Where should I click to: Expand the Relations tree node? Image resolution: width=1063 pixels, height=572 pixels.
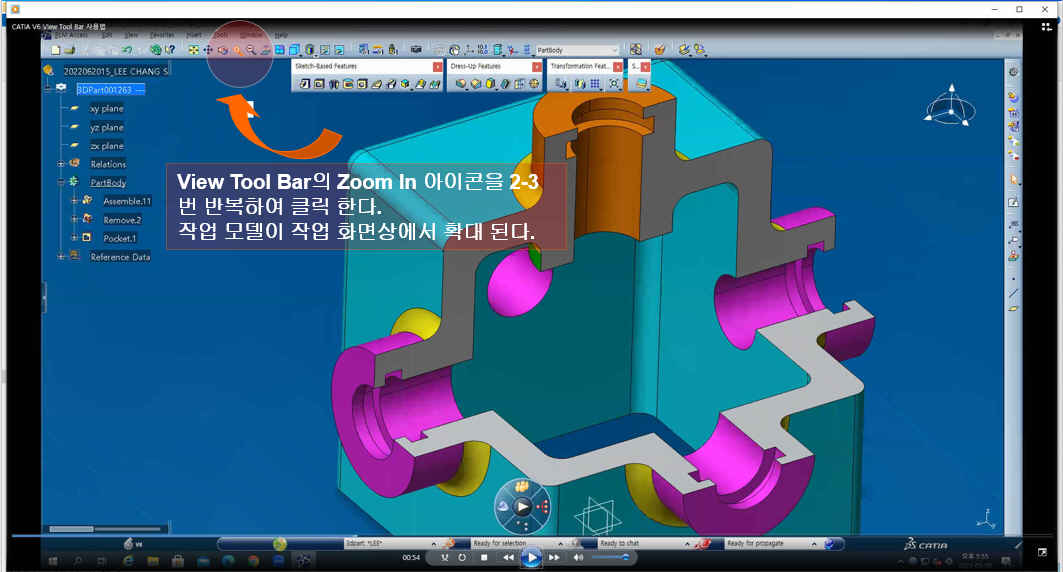(x=60, y=163)
